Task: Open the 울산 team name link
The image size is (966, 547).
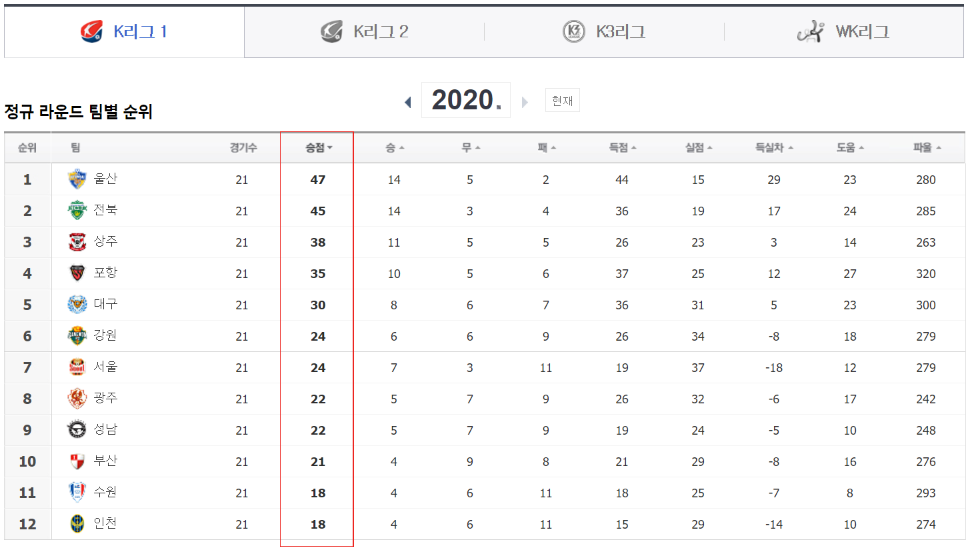Action: 105,179
